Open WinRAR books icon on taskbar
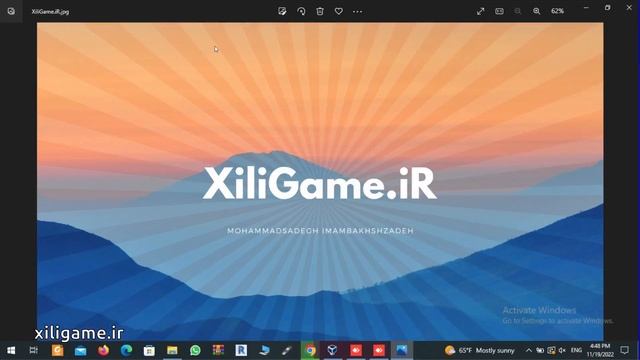The height and width of the screenshot is (360, 640). pos(218,350)
